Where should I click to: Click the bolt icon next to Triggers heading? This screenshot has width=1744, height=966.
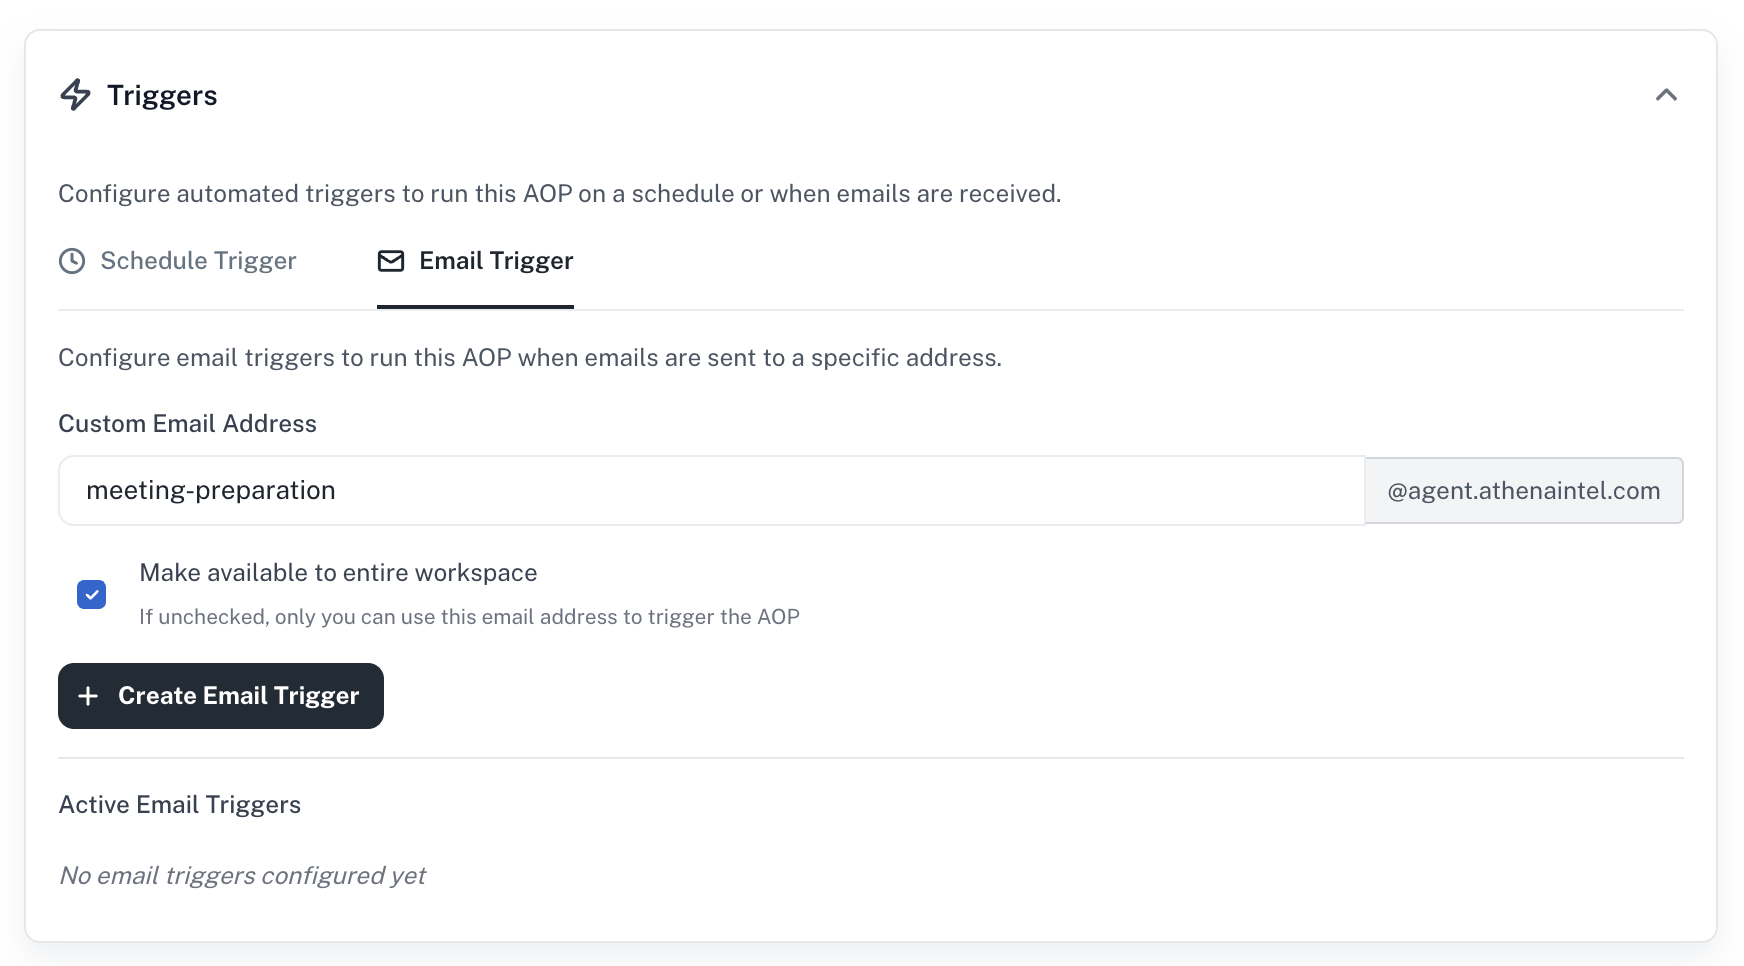point(76,96)
